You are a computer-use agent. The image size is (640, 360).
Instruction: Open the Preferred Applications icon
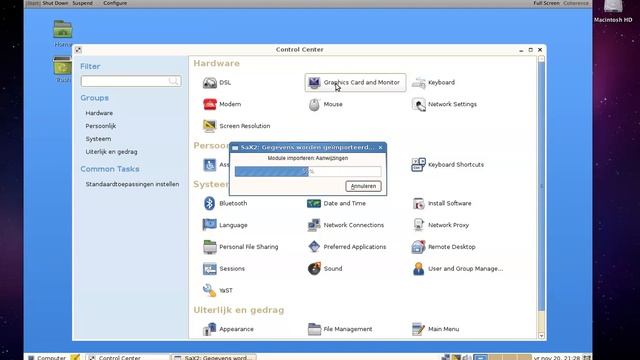347,247
